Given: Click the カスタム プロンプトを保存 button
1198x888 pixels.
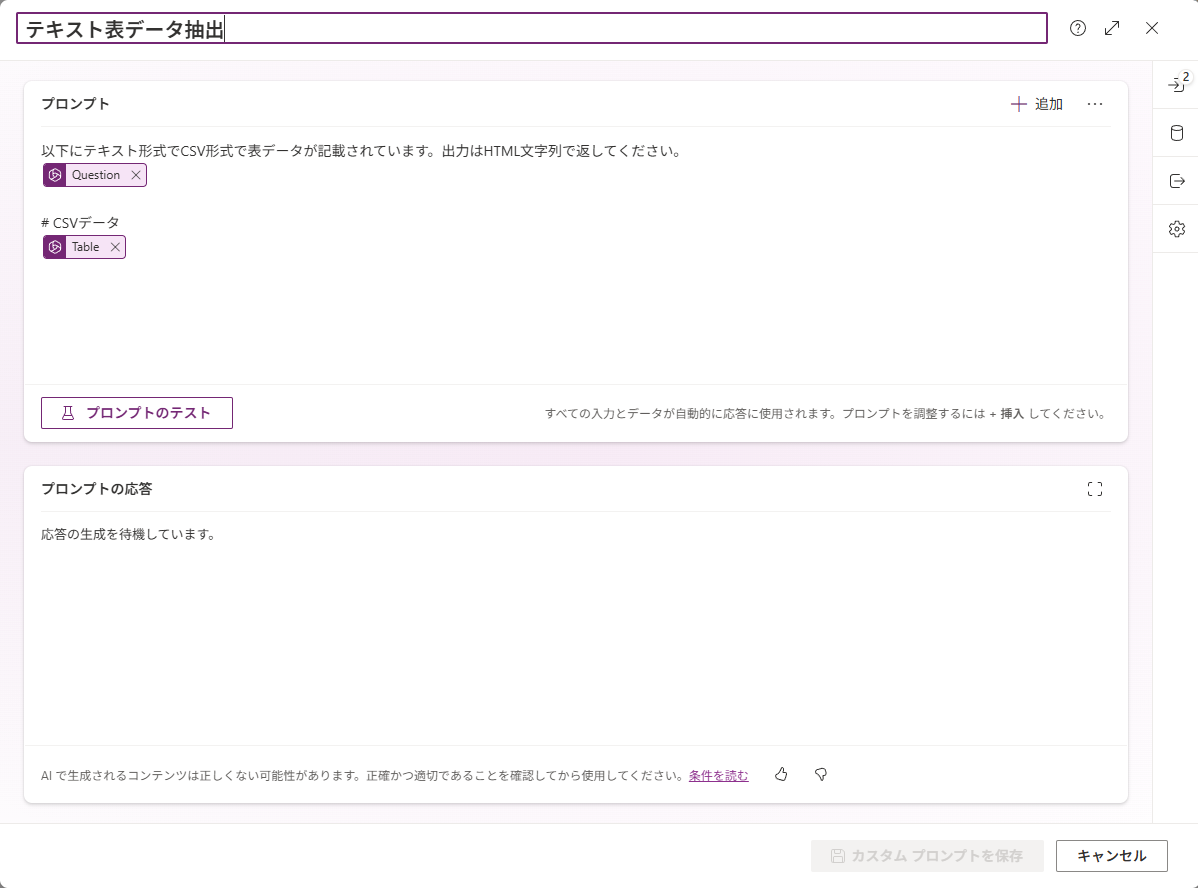Looking at the screenshot, I should coord(927,856).
